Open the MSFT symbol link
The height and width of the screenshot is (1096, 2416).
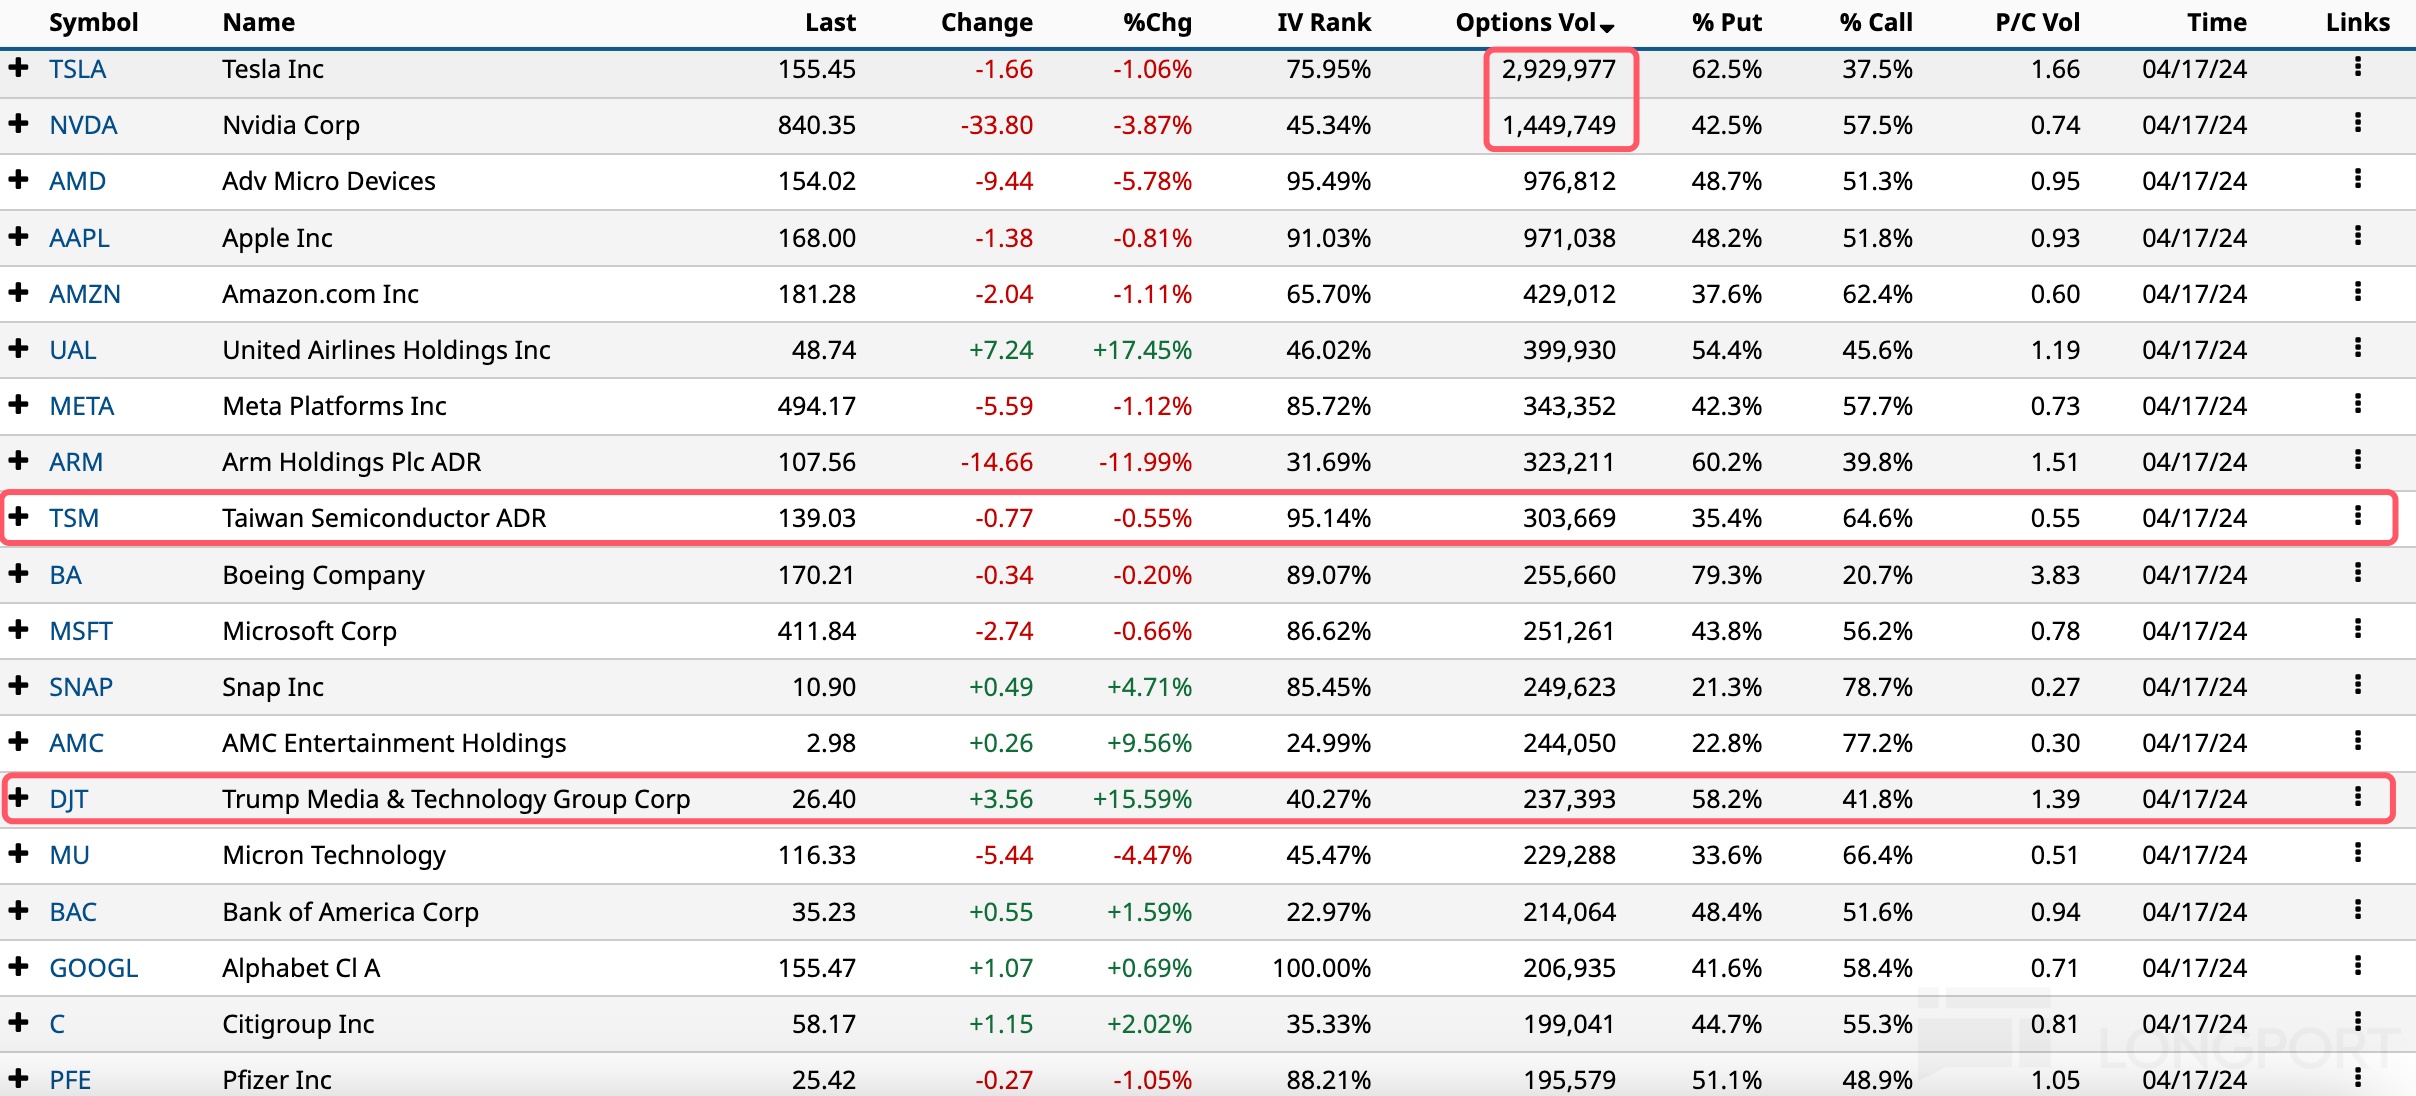pos(81,631)
